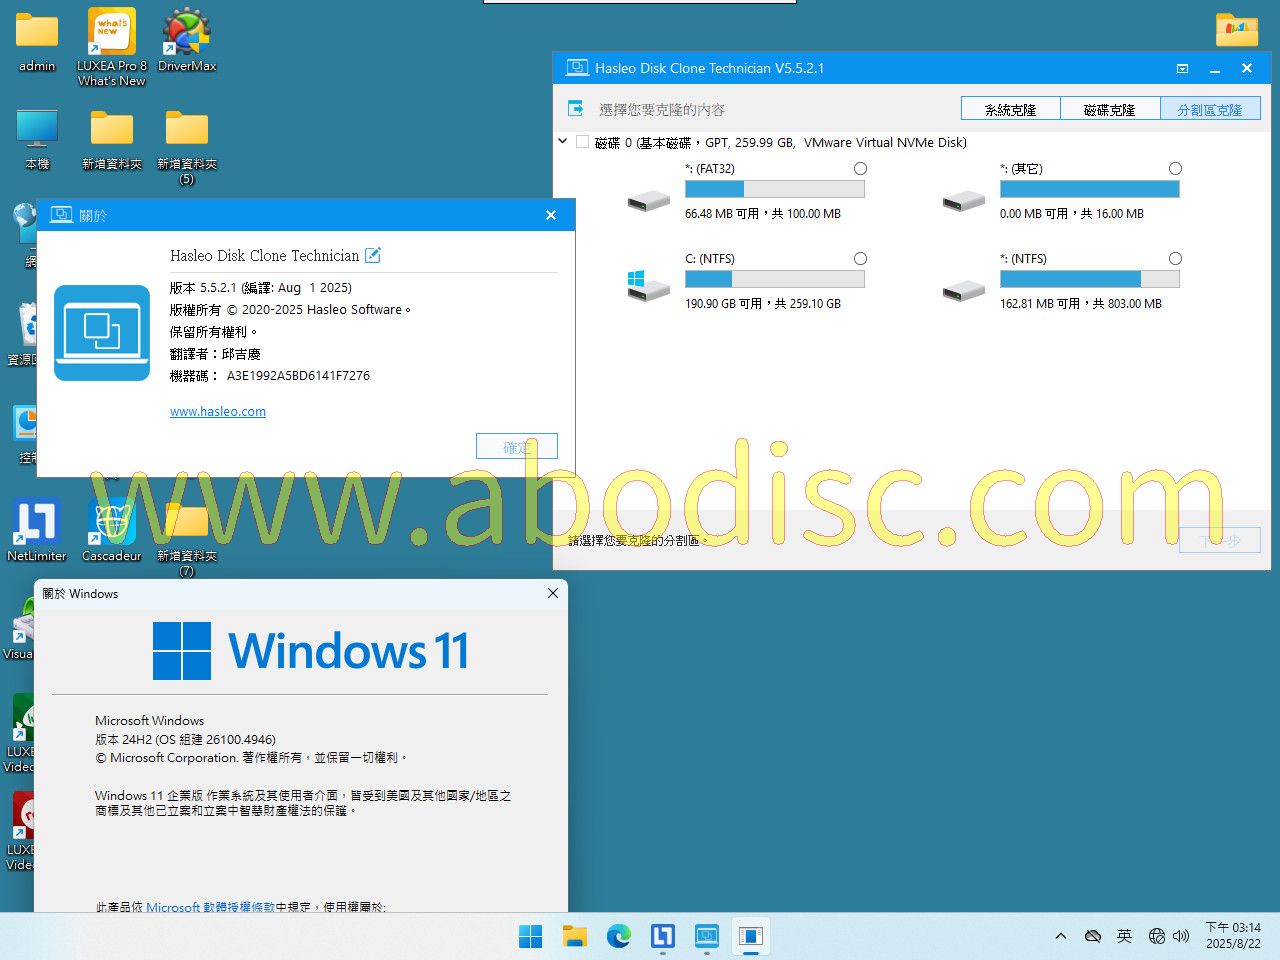
Task: Check the 磁碟 0 checkbox
Action: click(582, 142)
